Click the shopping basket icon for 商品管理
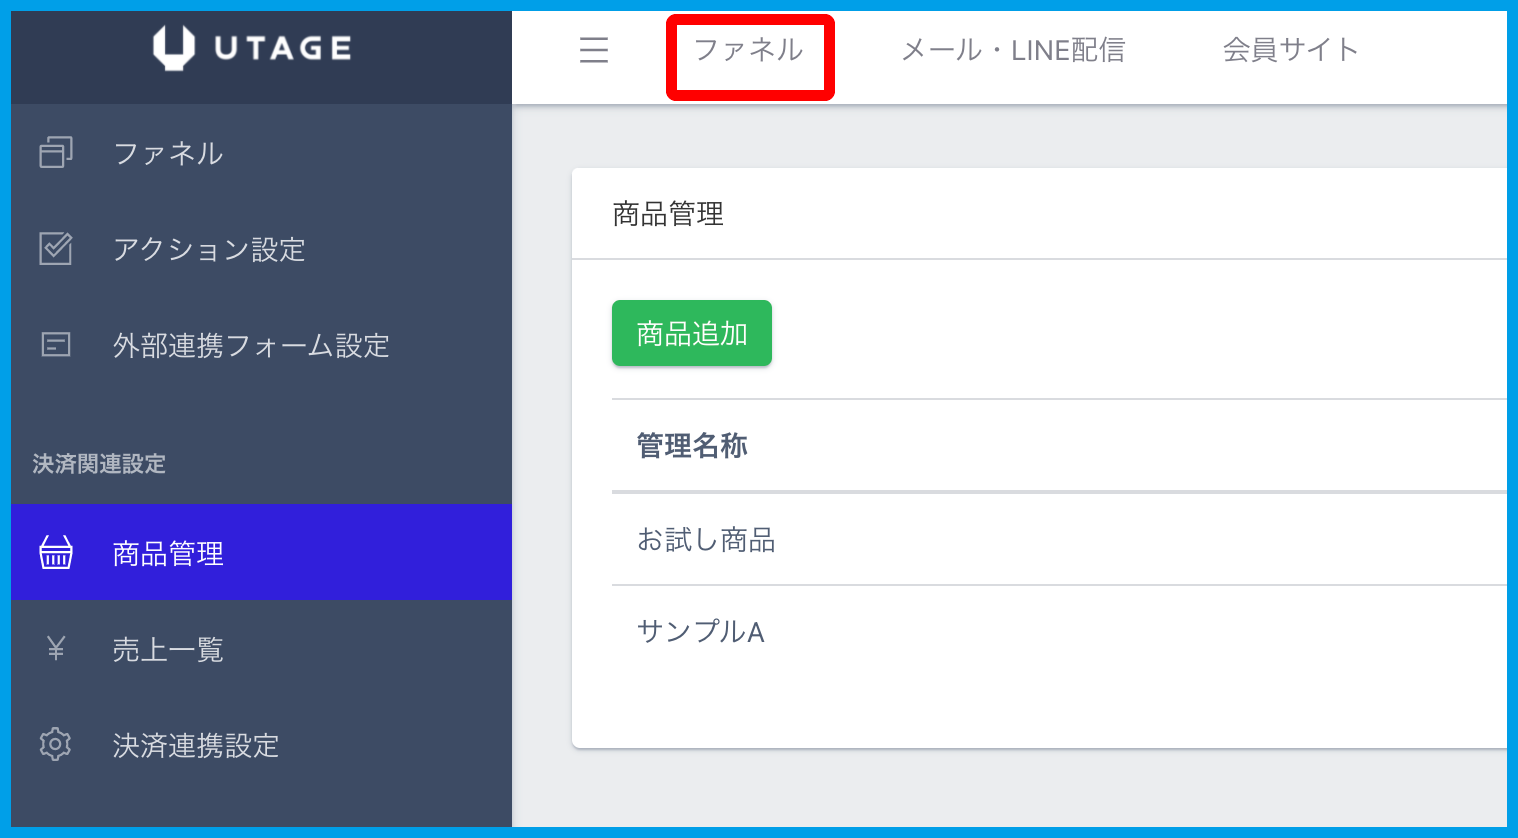The image size is (1518, 838). (56, 553)
